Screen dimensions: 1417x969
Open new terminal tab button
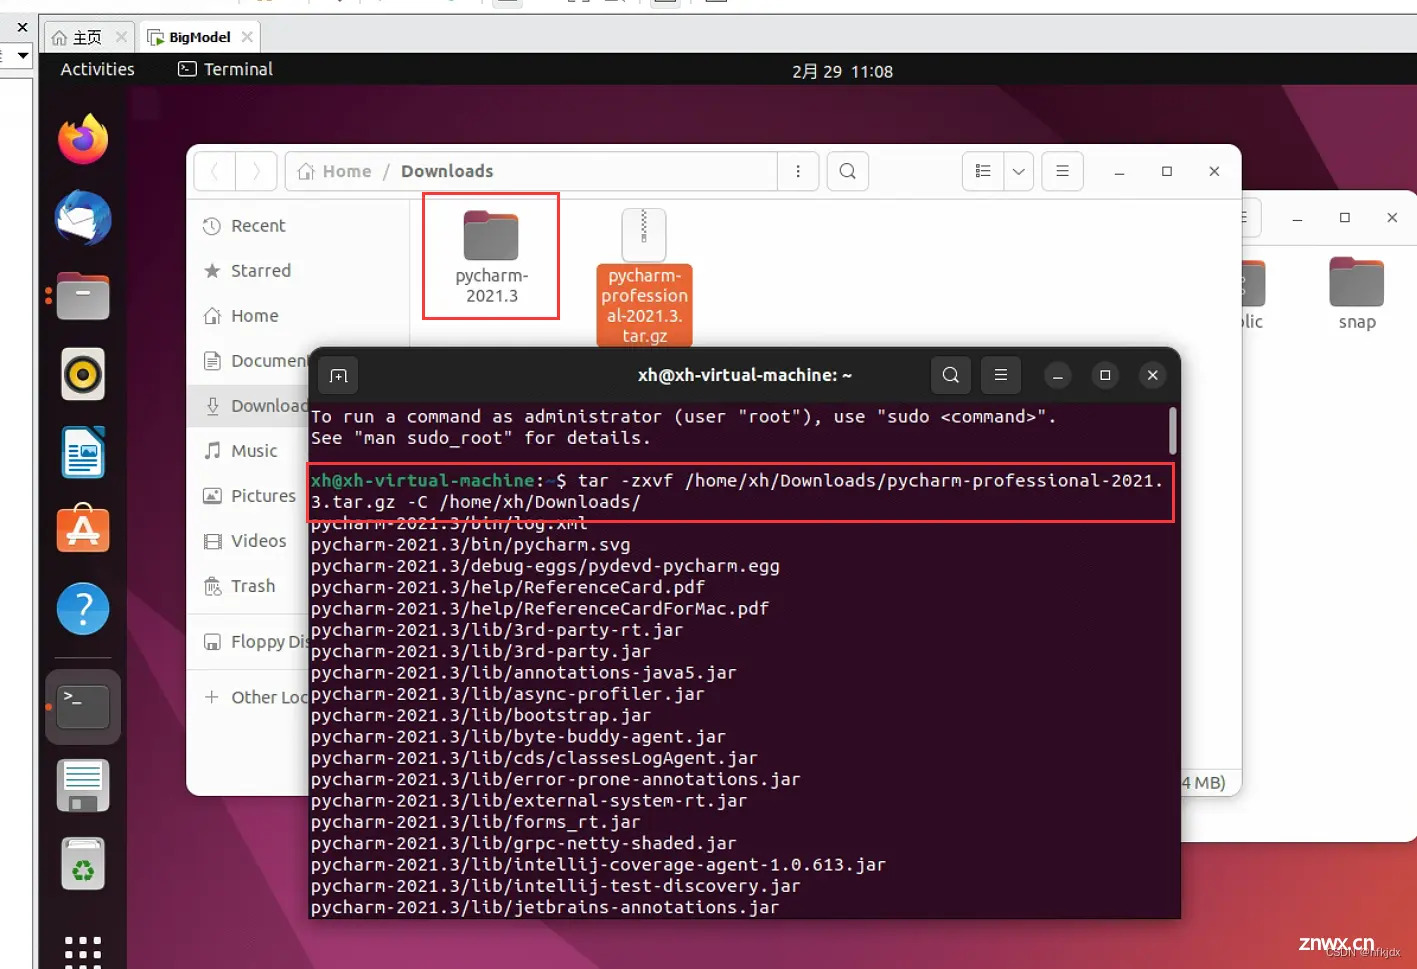pos(339,375)
